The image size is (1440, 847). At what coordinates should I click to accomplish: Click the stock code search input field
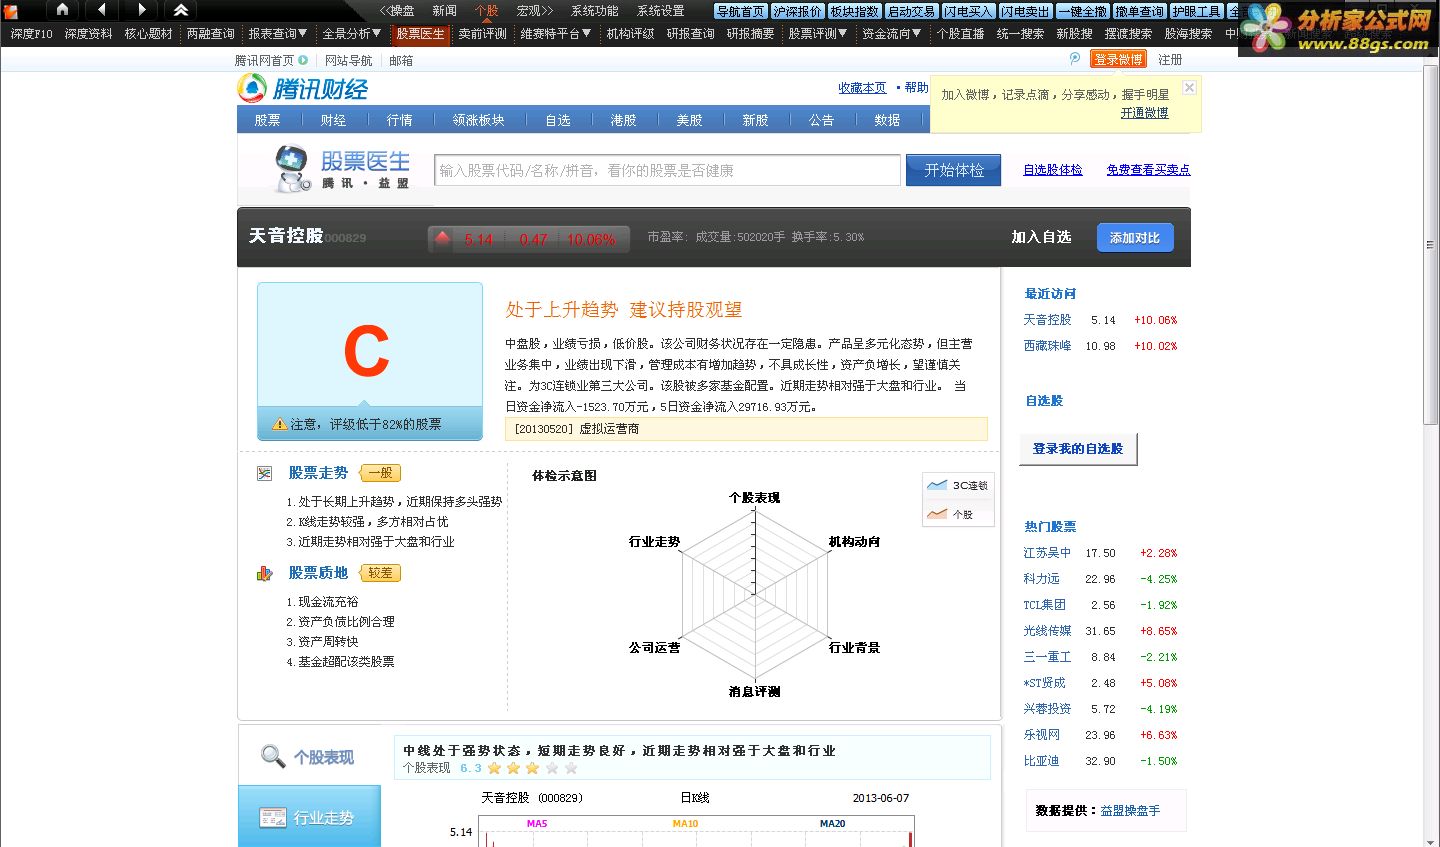coord(667,170)
